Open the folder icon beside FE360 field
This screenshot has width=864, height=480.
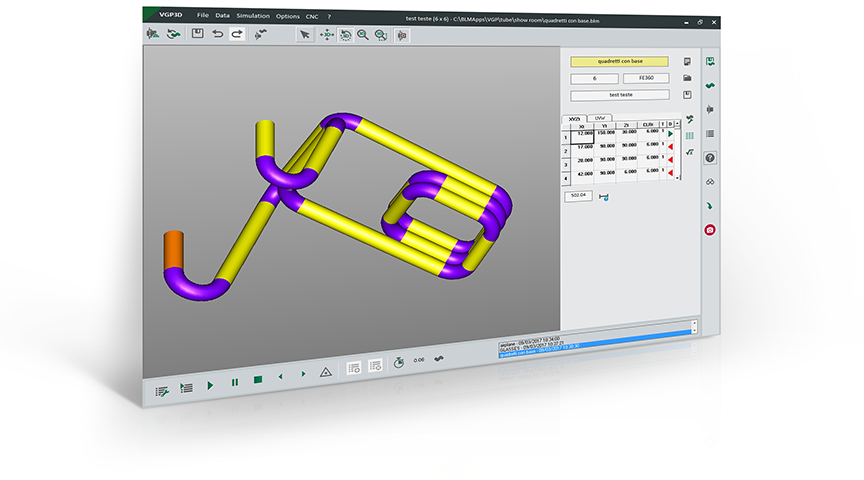click(688, 78)
